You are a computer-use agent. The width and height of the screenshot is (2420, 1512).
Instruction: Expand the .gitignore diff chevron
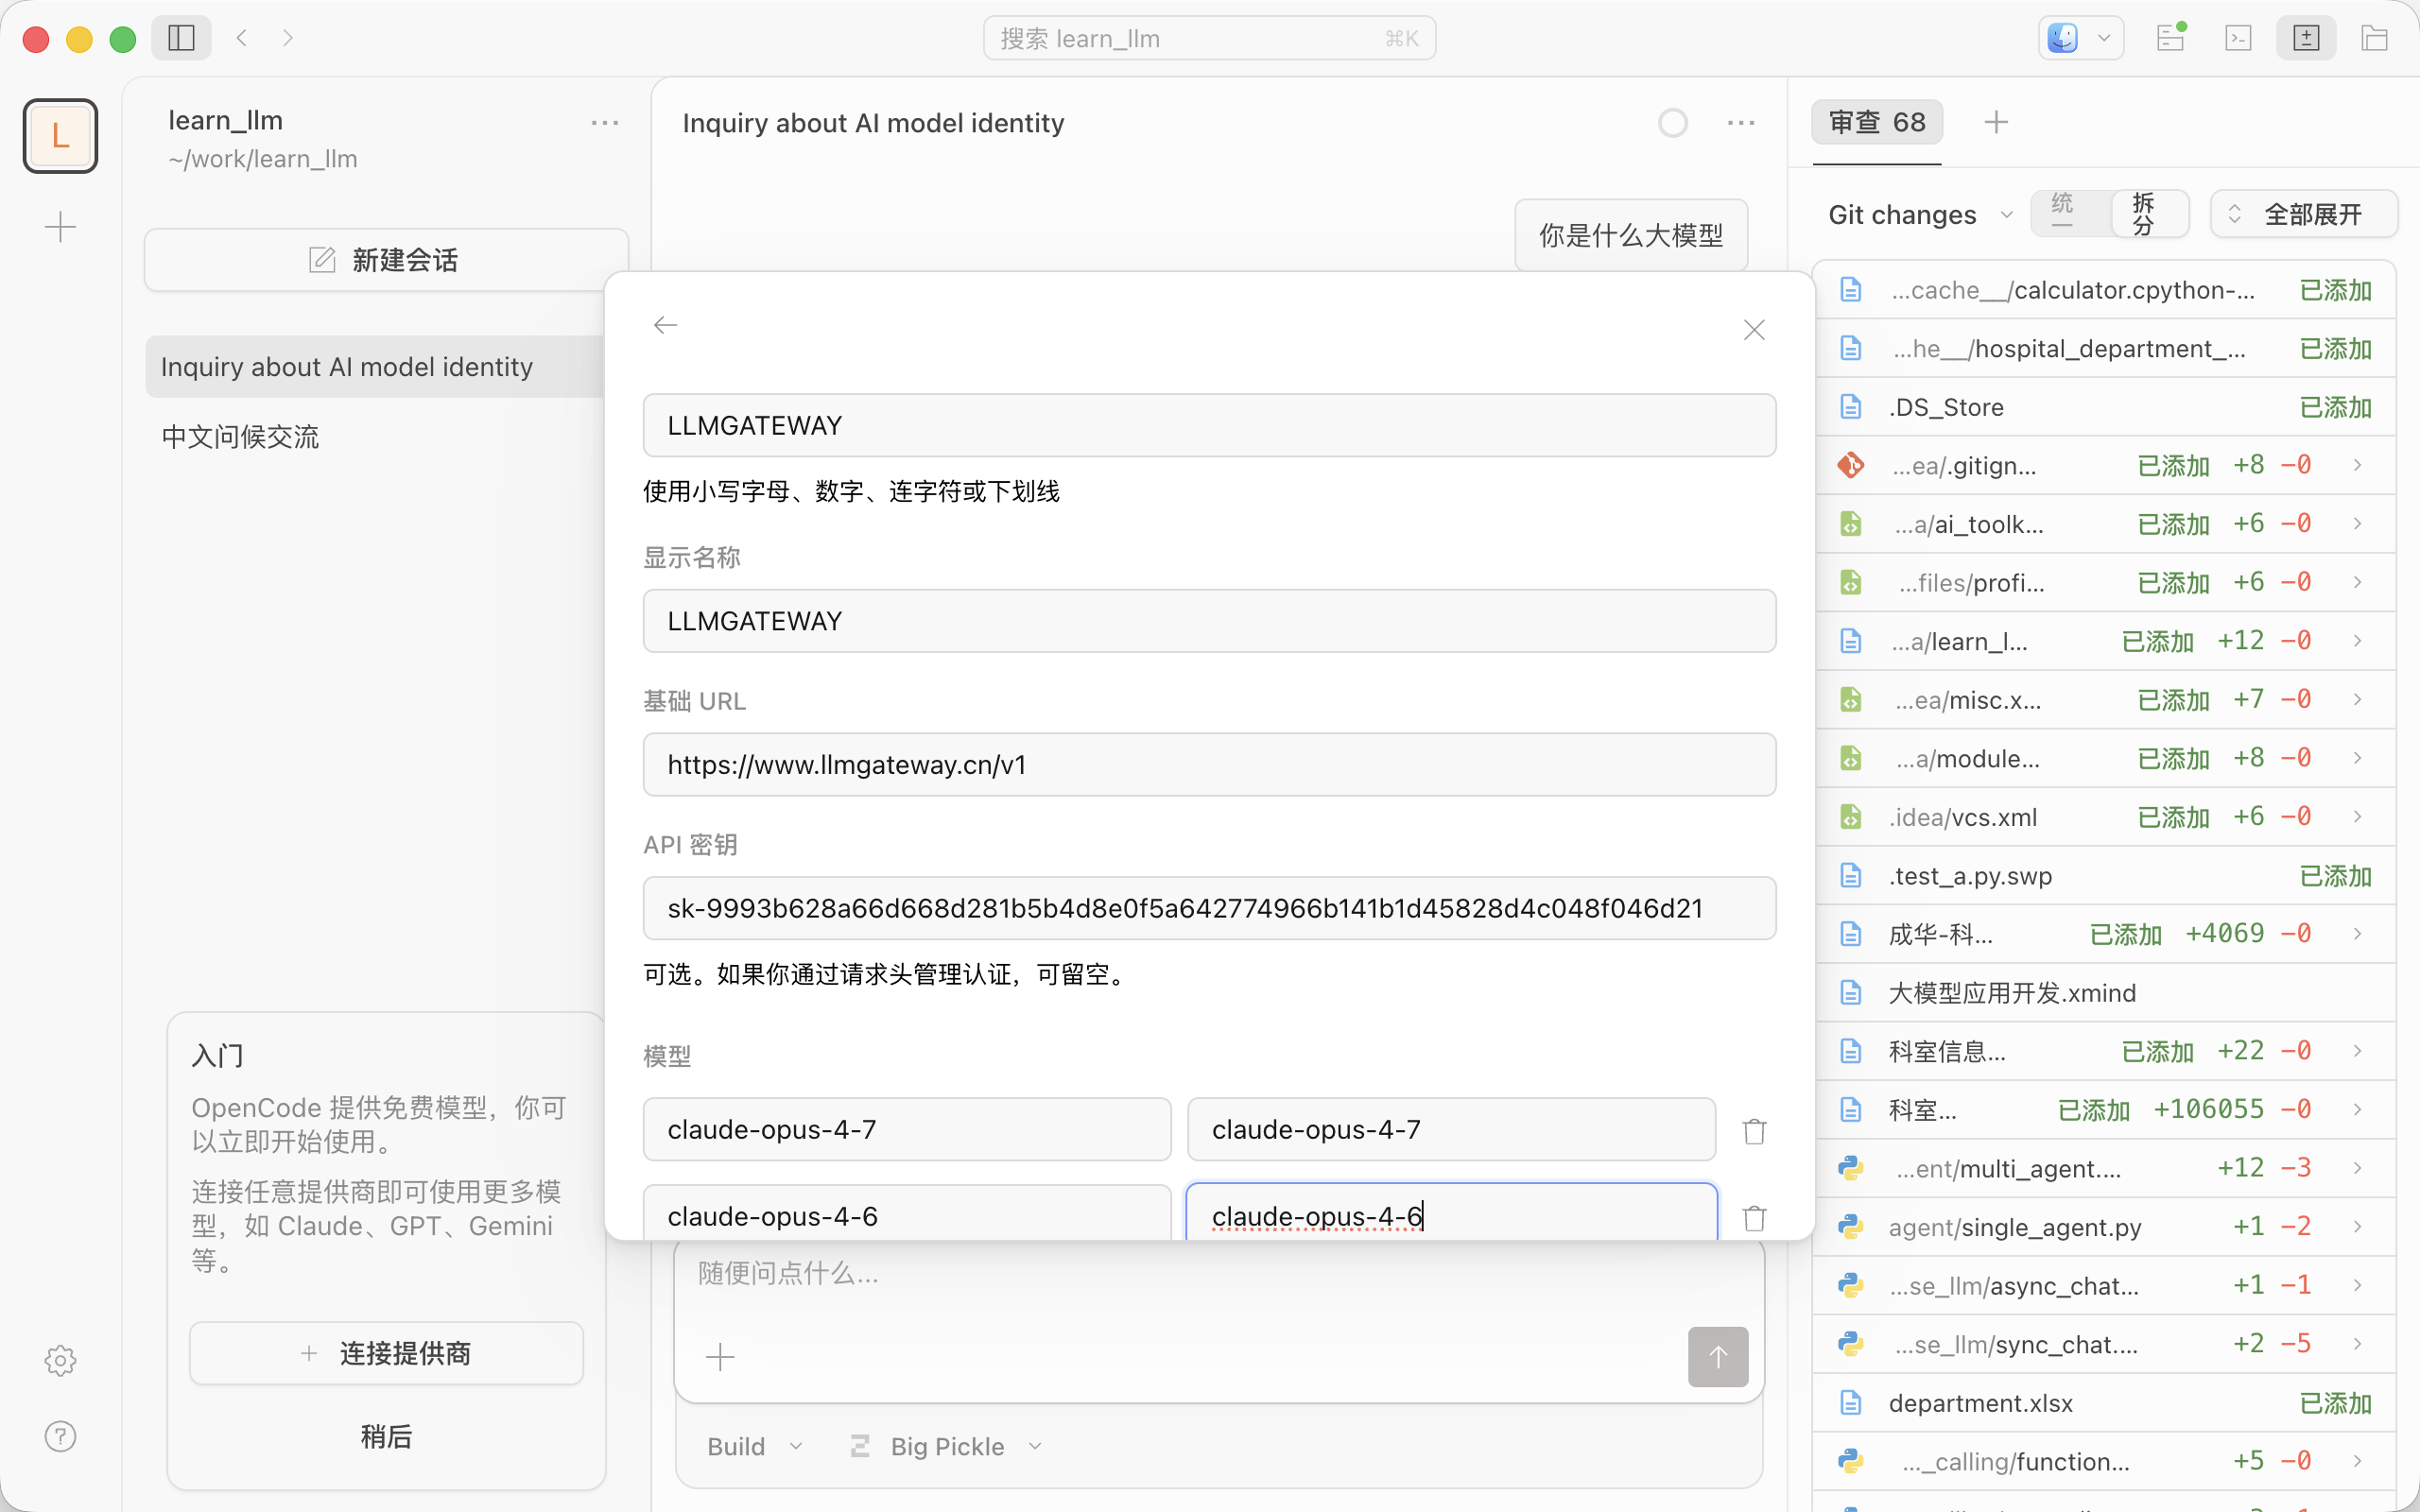pyautogui.click(x=2357, y=465)
